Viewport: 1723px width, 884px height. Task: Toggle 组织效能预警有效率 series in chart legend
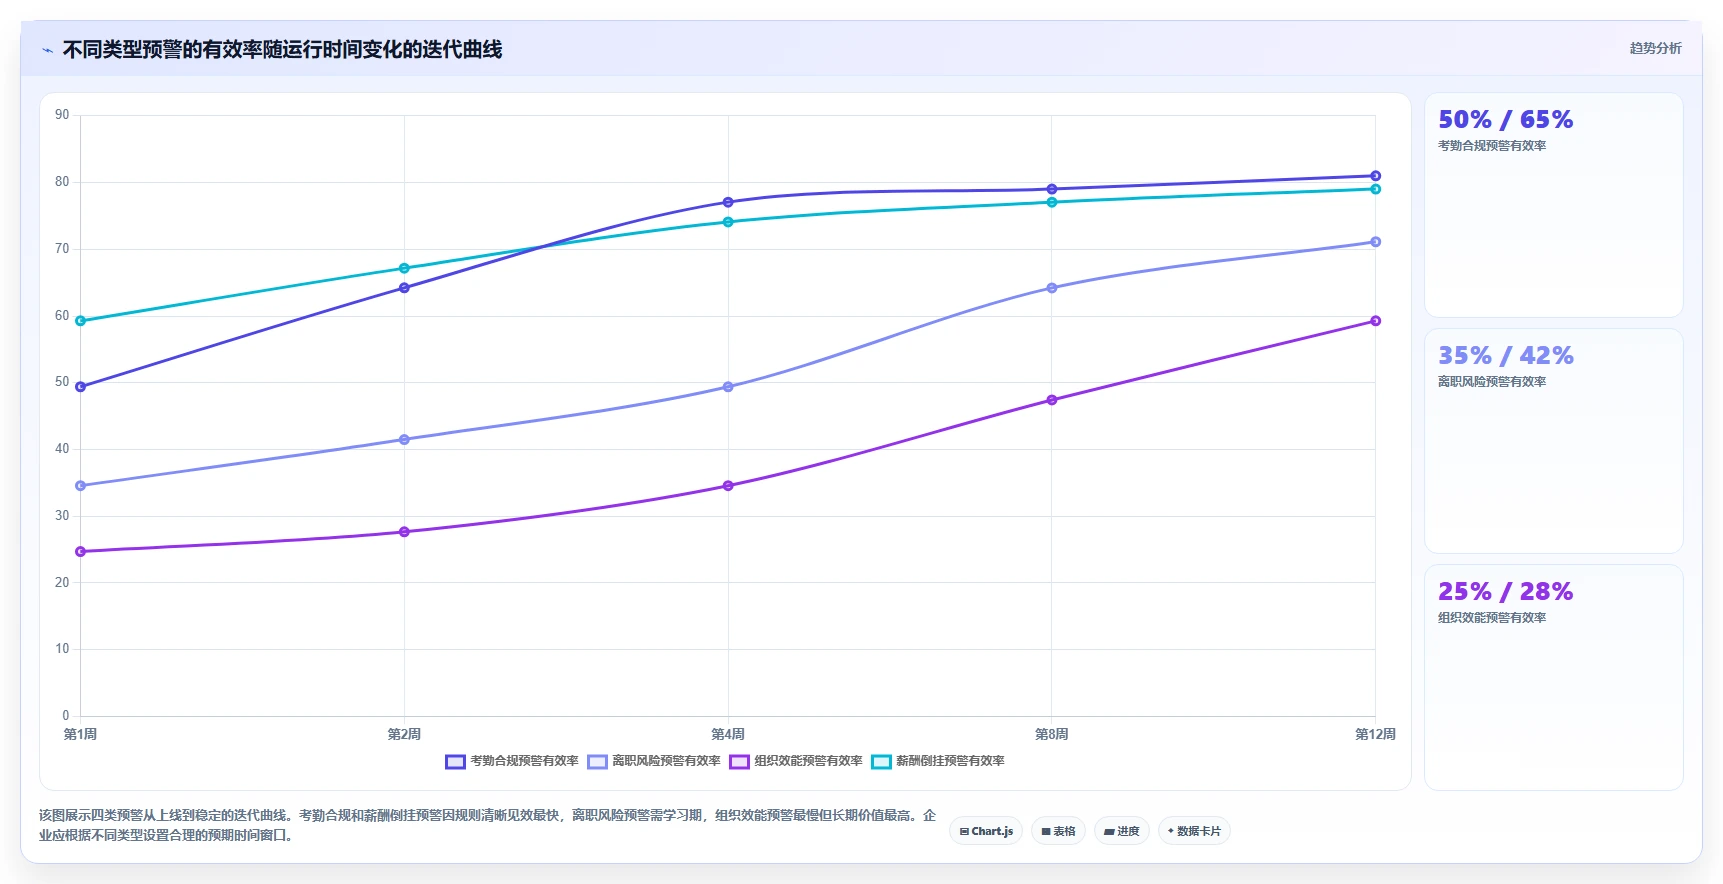point(796,761)
